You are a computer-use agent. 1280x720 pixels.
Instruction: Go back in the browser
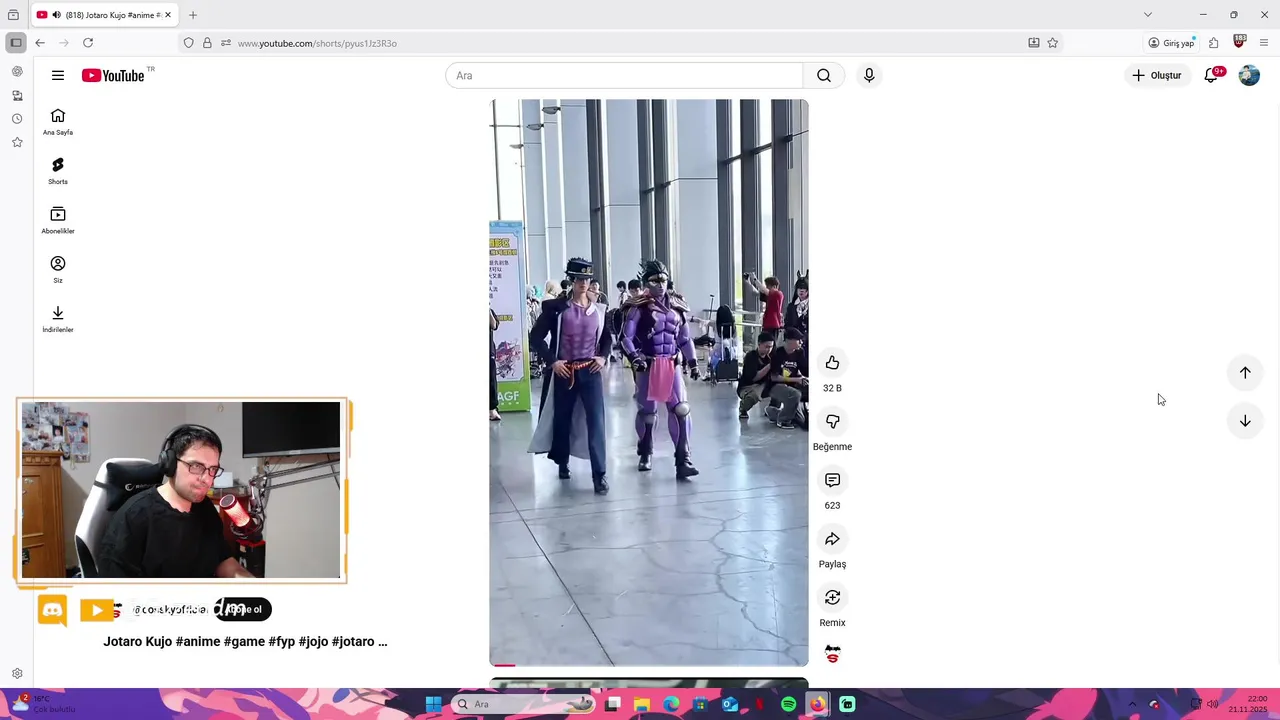pos(40,43)
